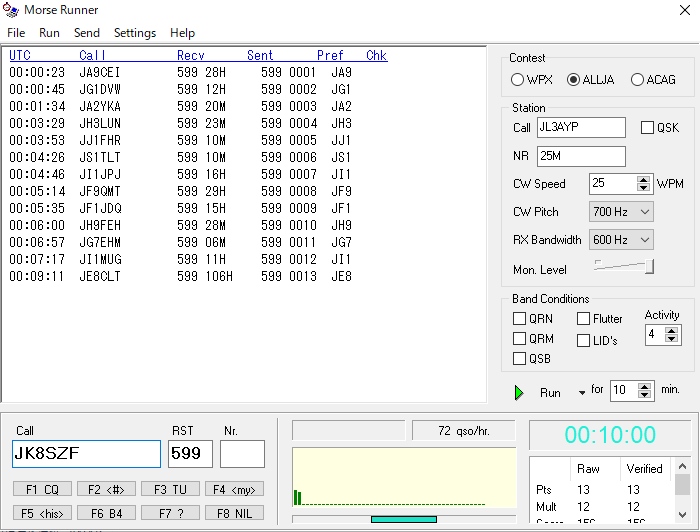Click the waterfall spectrum display area

coord(404,478)
